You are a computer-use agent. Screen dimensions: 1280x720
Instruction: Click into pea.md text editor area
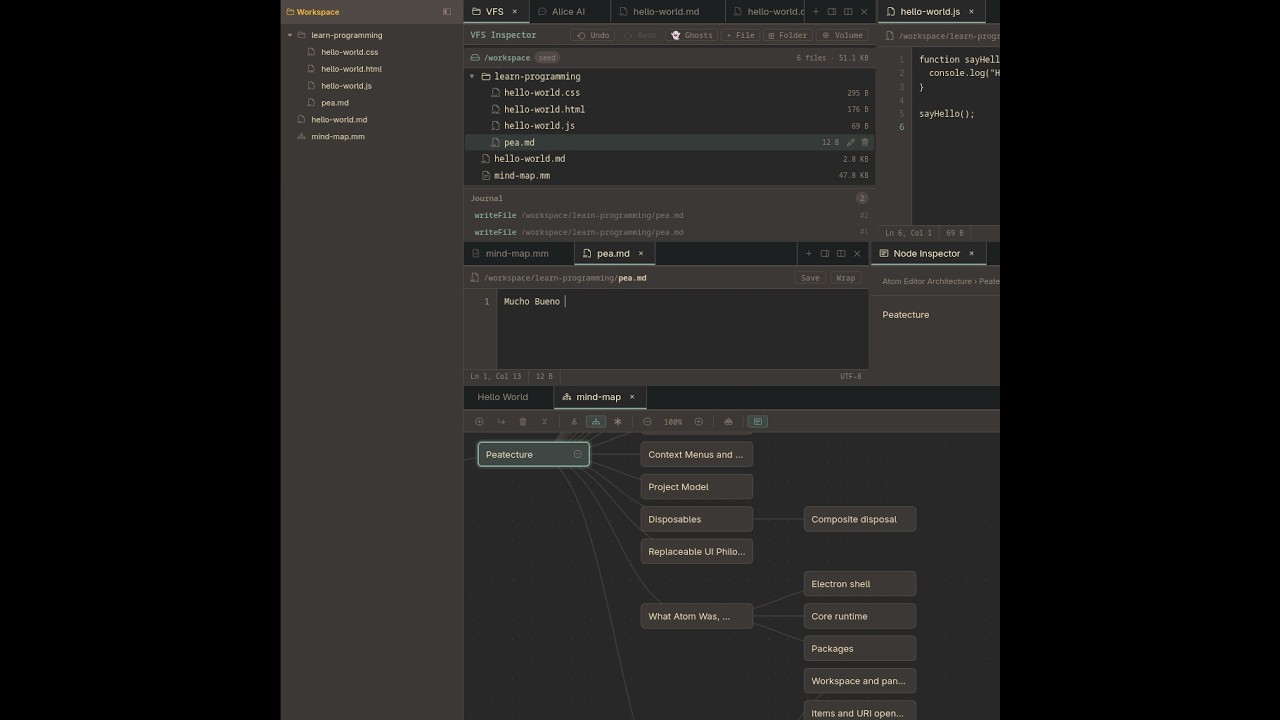tap(682, 330)
